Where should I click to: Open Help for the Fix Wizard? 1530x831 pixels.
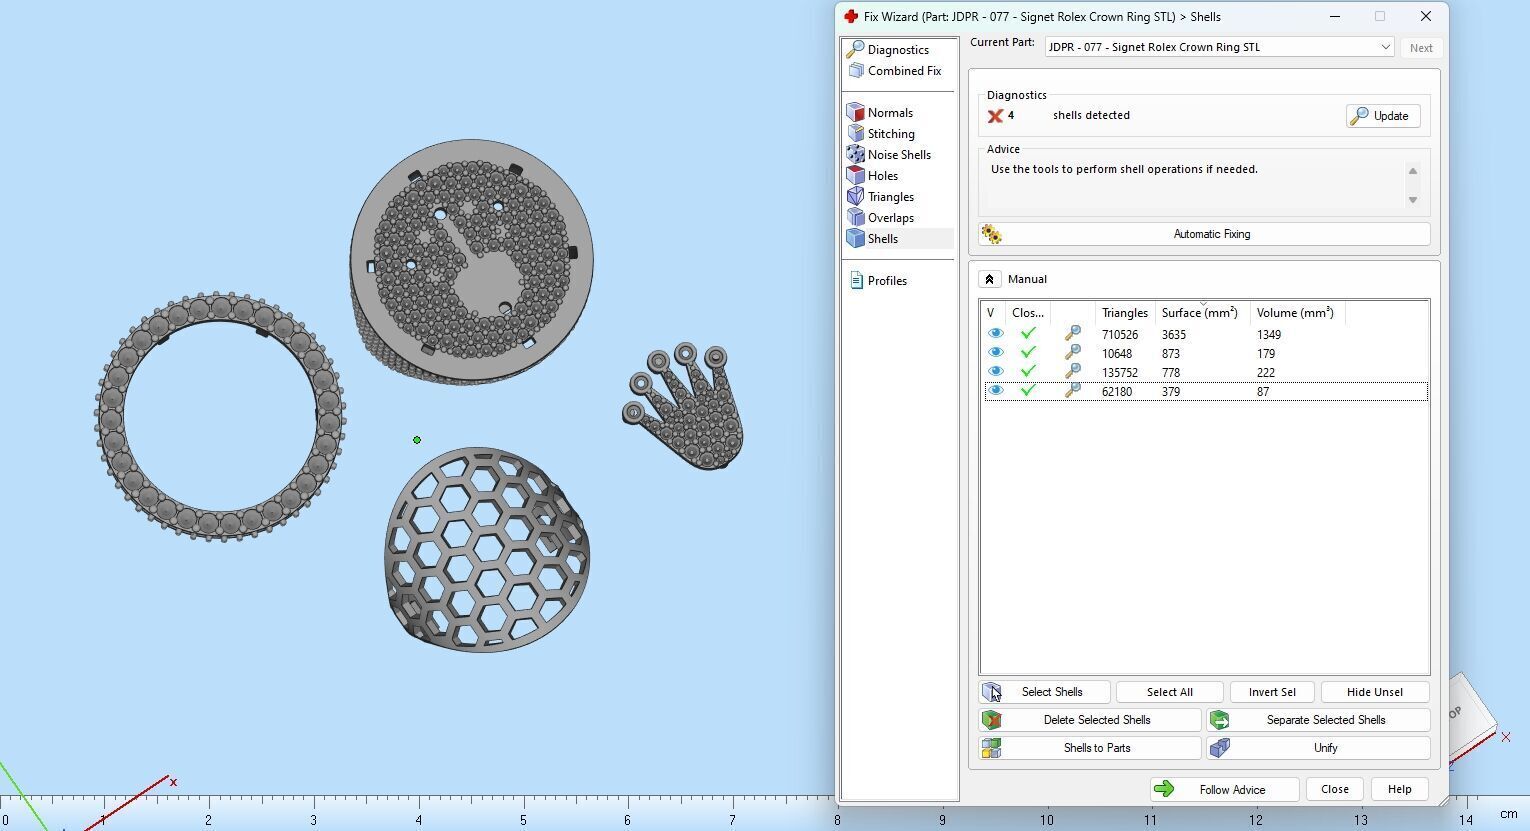[1399, 790]
